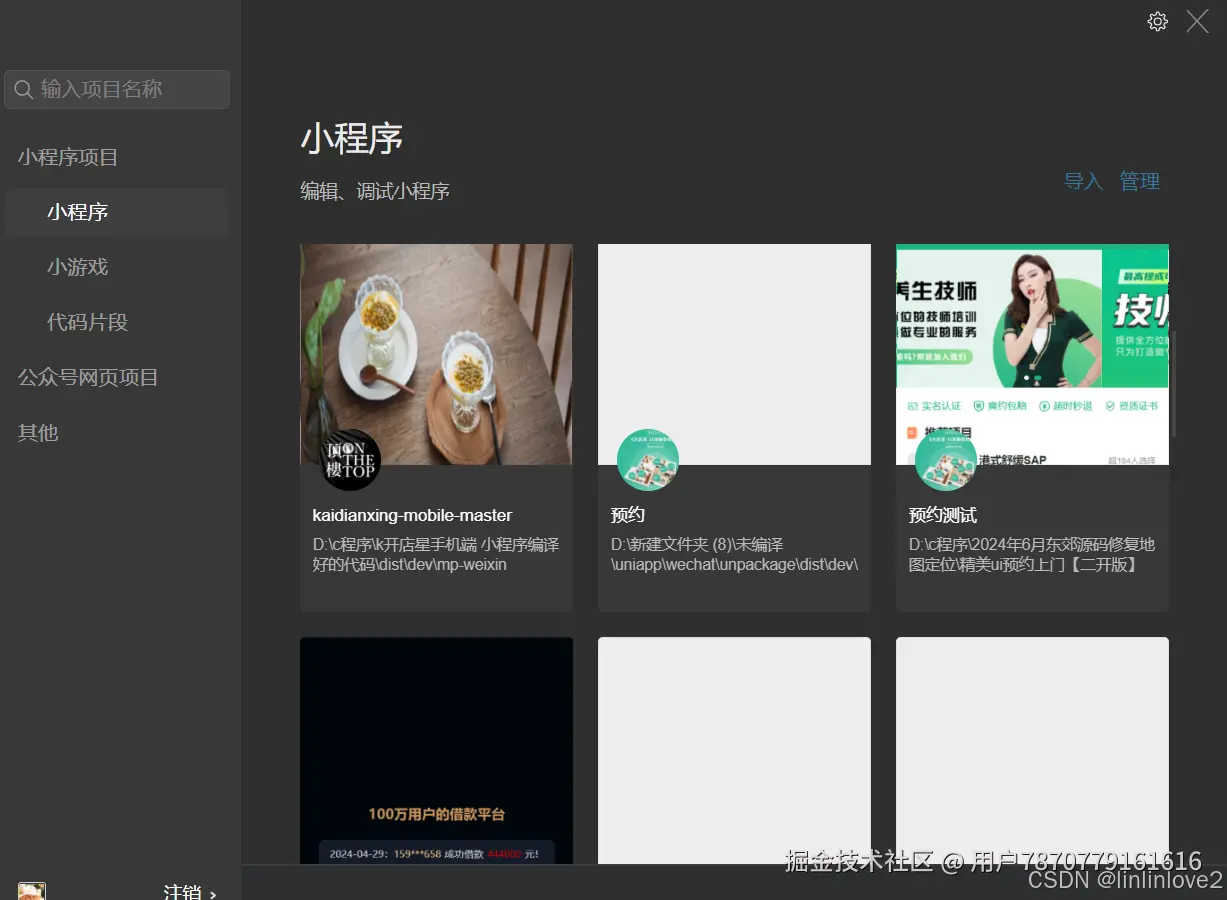Click the 预约 project title

point(628,515)
